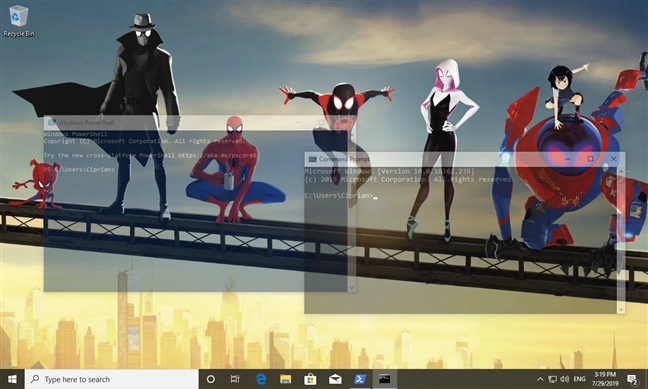This screenshot has width=648, height=389.
Task: Click the 'C:\Users\Ciprian>' prompt in Command Prompt
Action: 339,195
